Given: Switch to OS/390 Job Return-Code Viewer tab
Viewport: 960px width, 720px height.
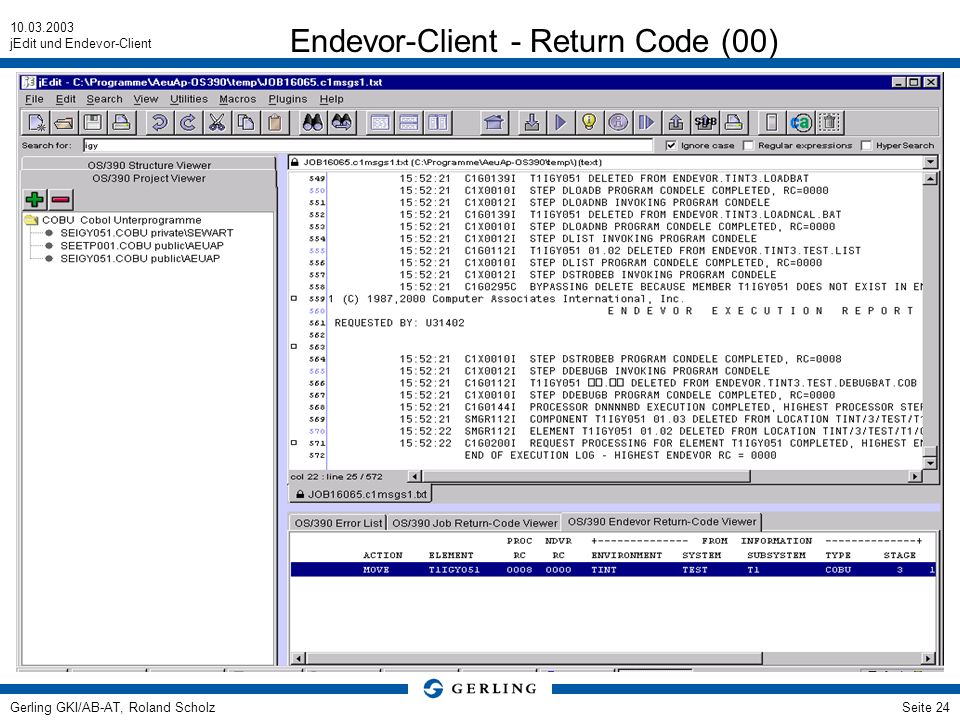Looking at the screenshot, I should [x=474, y=523].
